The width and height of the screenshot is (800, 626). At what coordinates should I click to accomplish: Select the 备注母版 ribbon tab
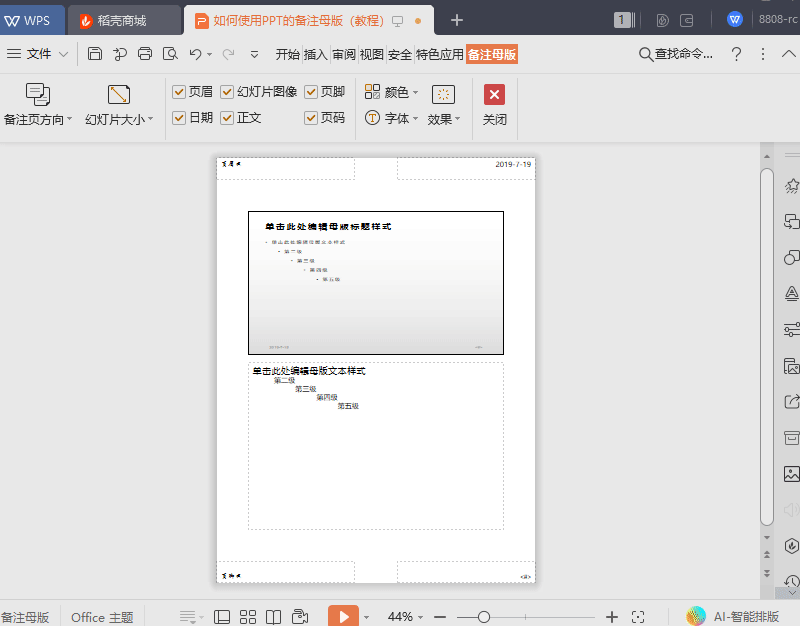point(492,54)
